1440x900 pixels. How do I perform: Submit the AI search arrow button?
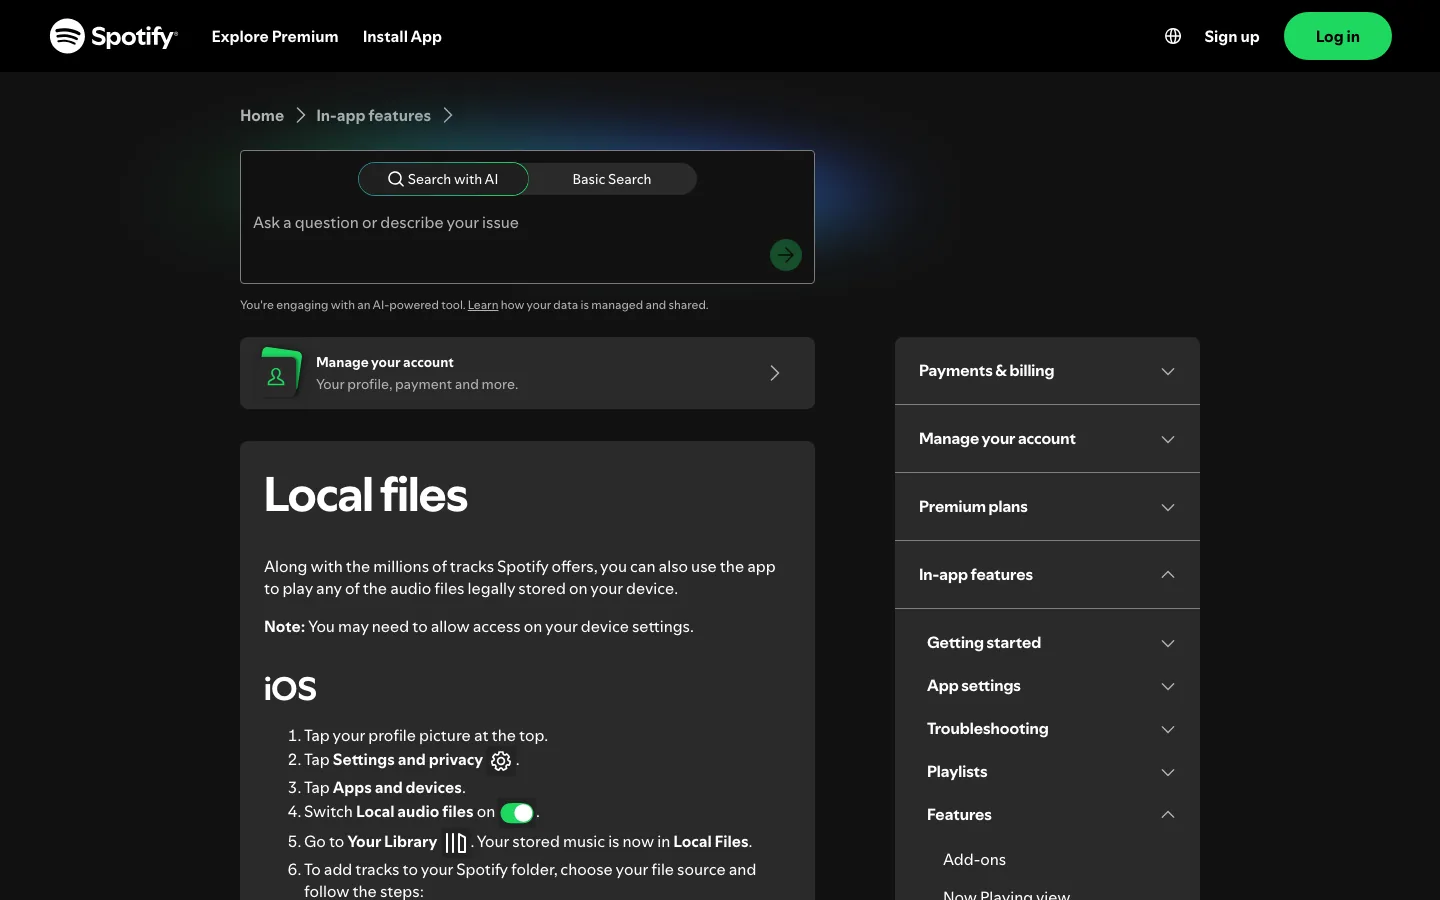[x=786, y=255]
